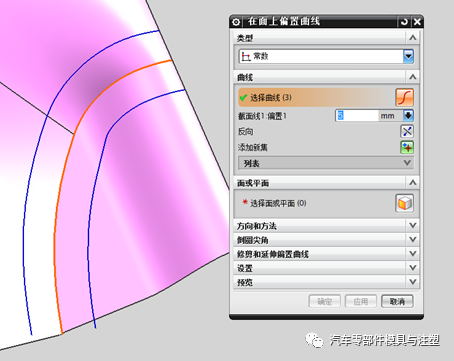Click the 添加新集 add new set icon

407,147
